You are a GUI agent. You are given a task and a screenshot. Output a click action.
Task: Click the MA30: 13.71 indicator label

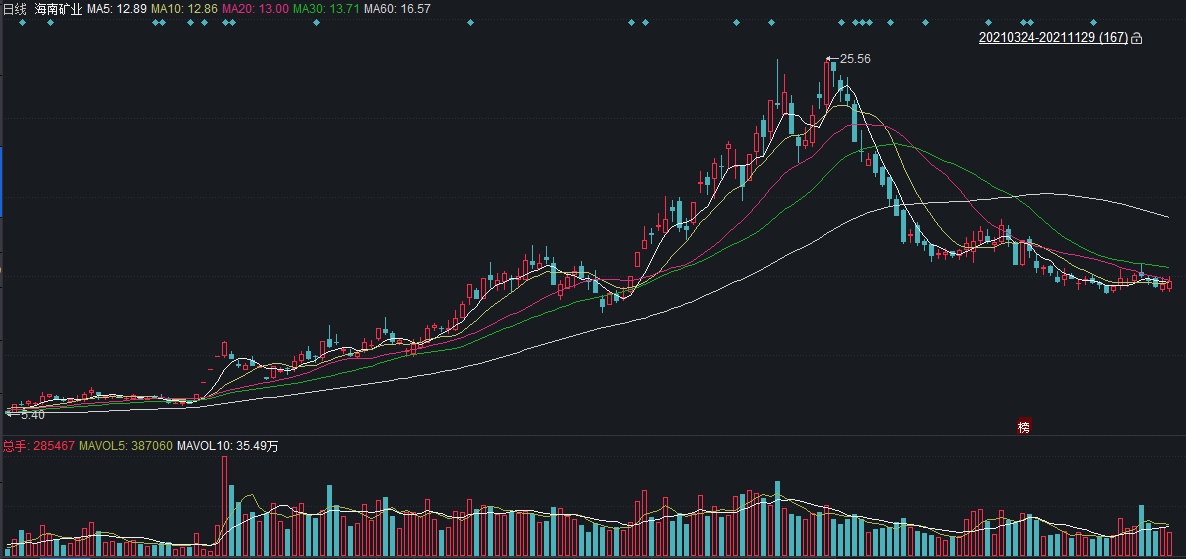[x=326, y=9]
